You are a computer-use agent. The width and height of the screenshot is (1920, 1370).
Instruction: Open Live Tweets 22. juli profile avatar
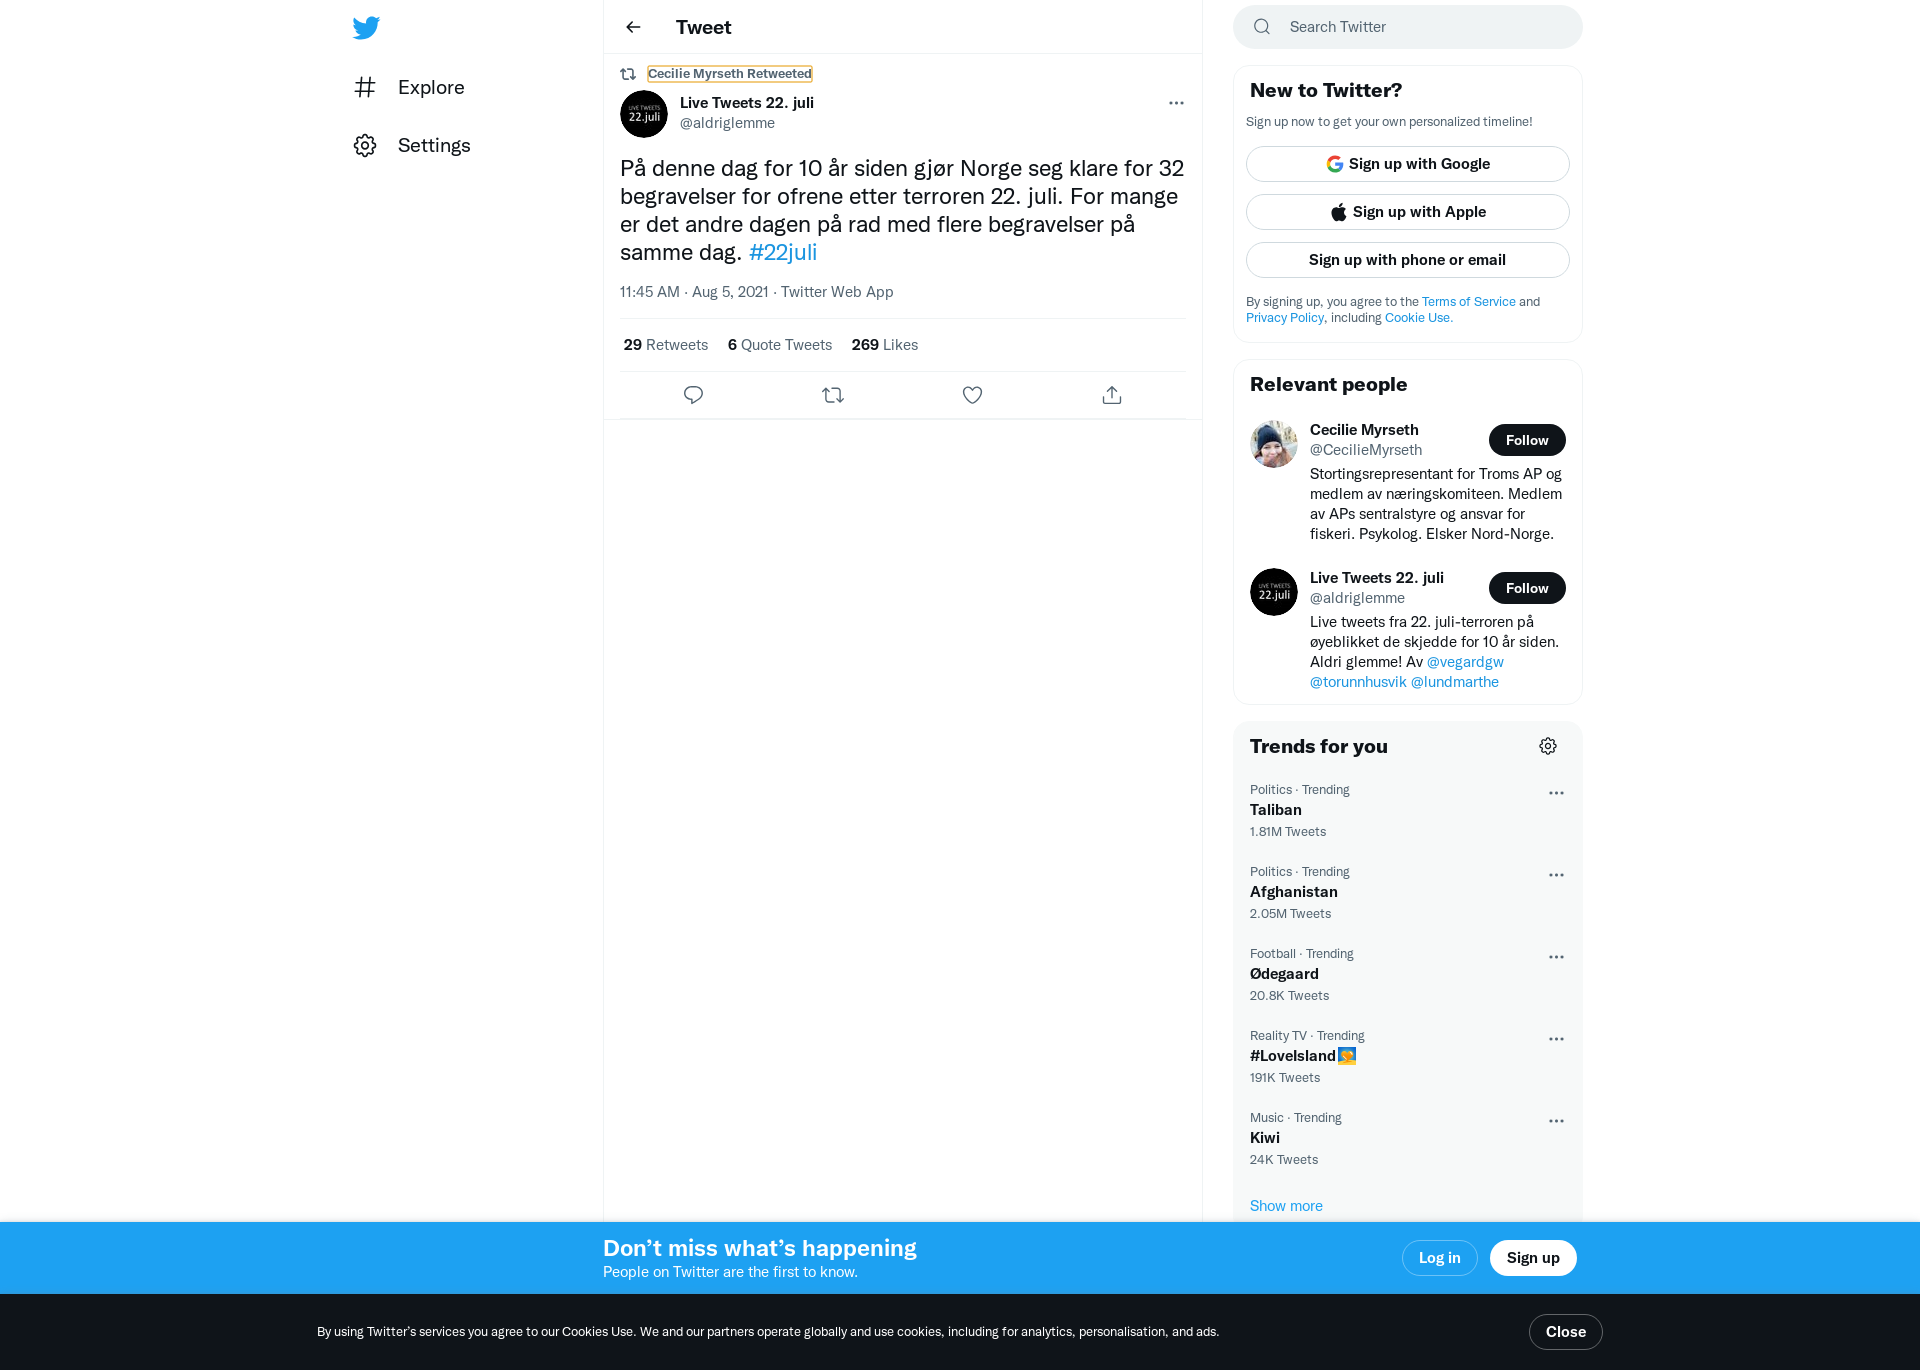[x=644, y=114]
